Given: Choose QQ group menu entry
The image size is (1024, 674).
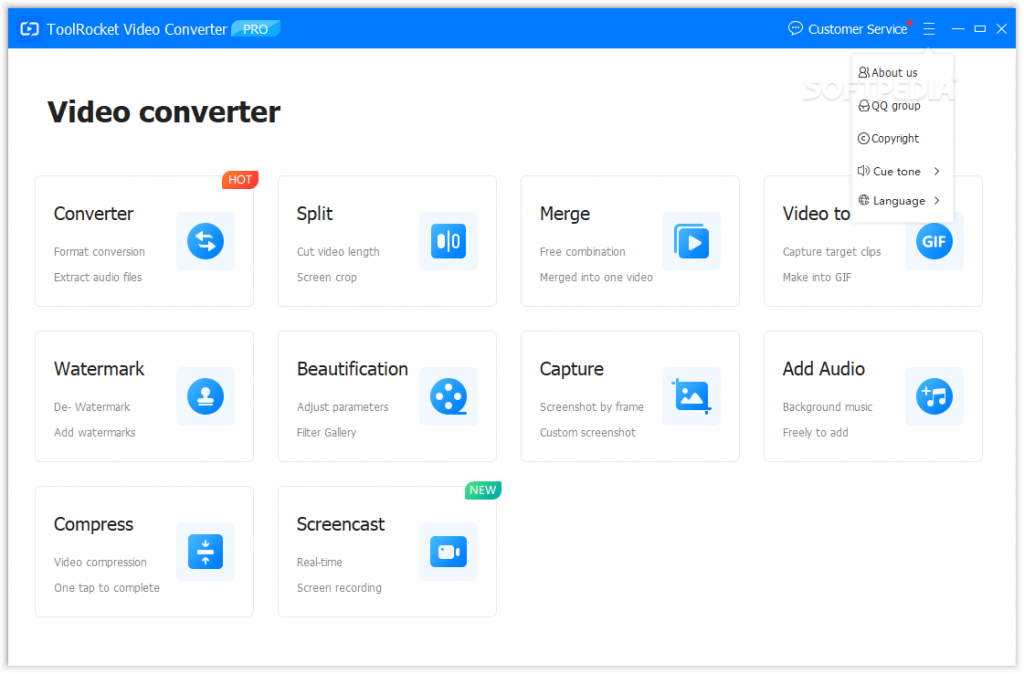Looking at the screenshot, I should (894, 106).
